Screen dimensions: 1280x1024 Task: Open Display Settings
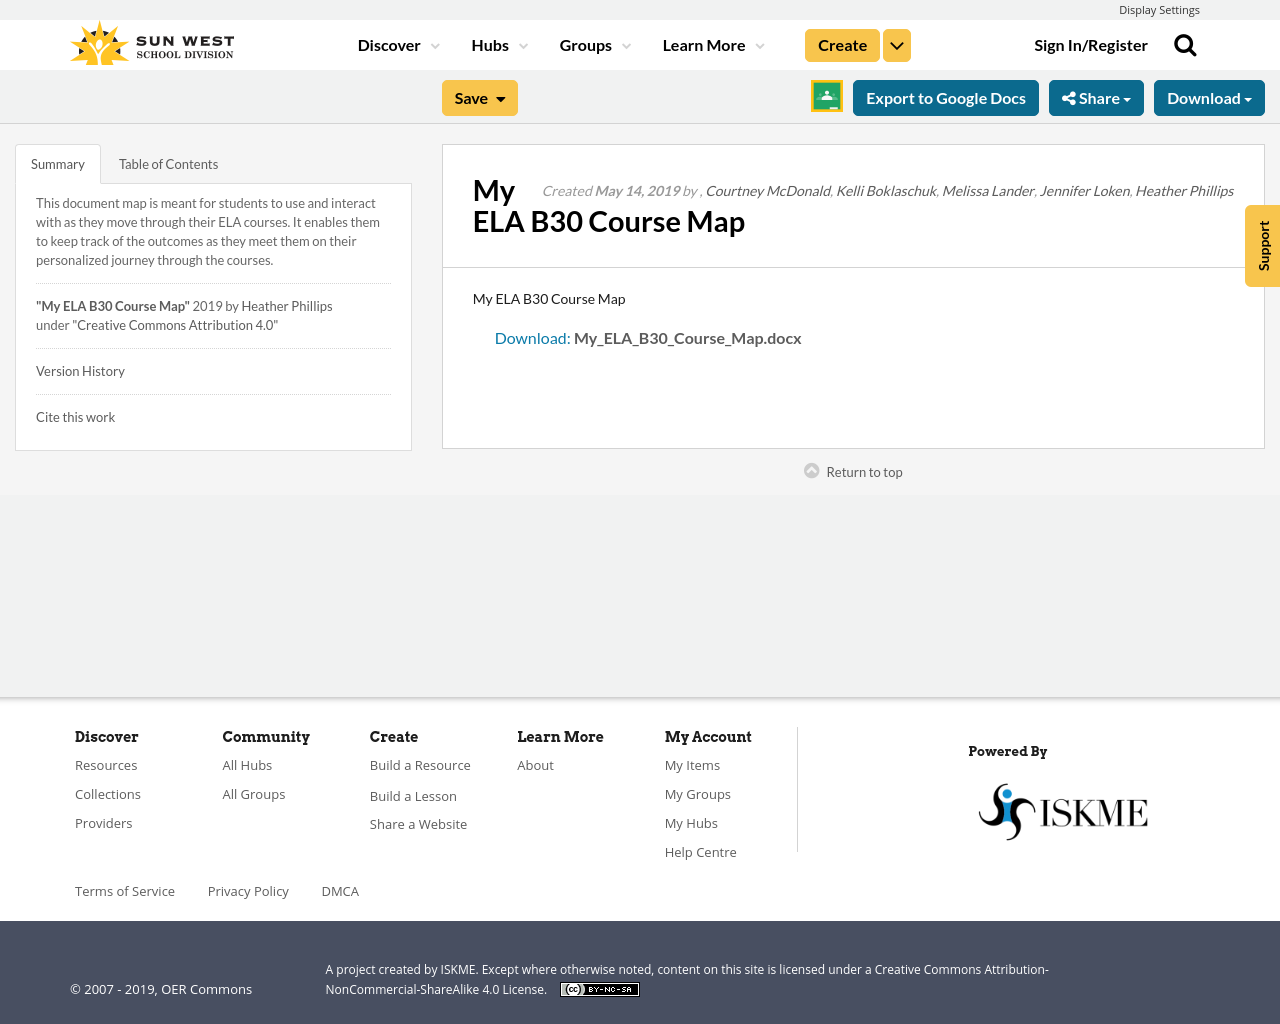tap(1159, 8)
